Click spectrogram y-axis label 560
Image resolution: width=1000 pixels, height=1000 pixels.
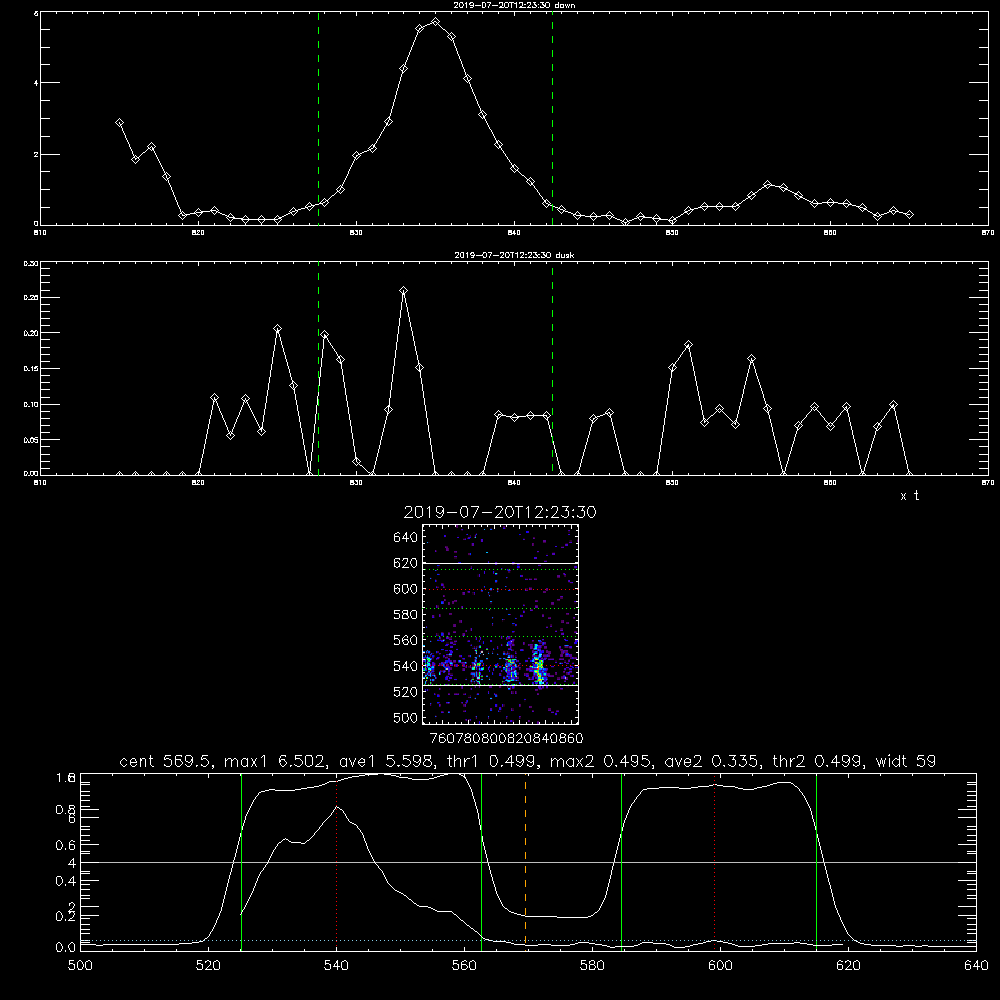click(406, 640)
